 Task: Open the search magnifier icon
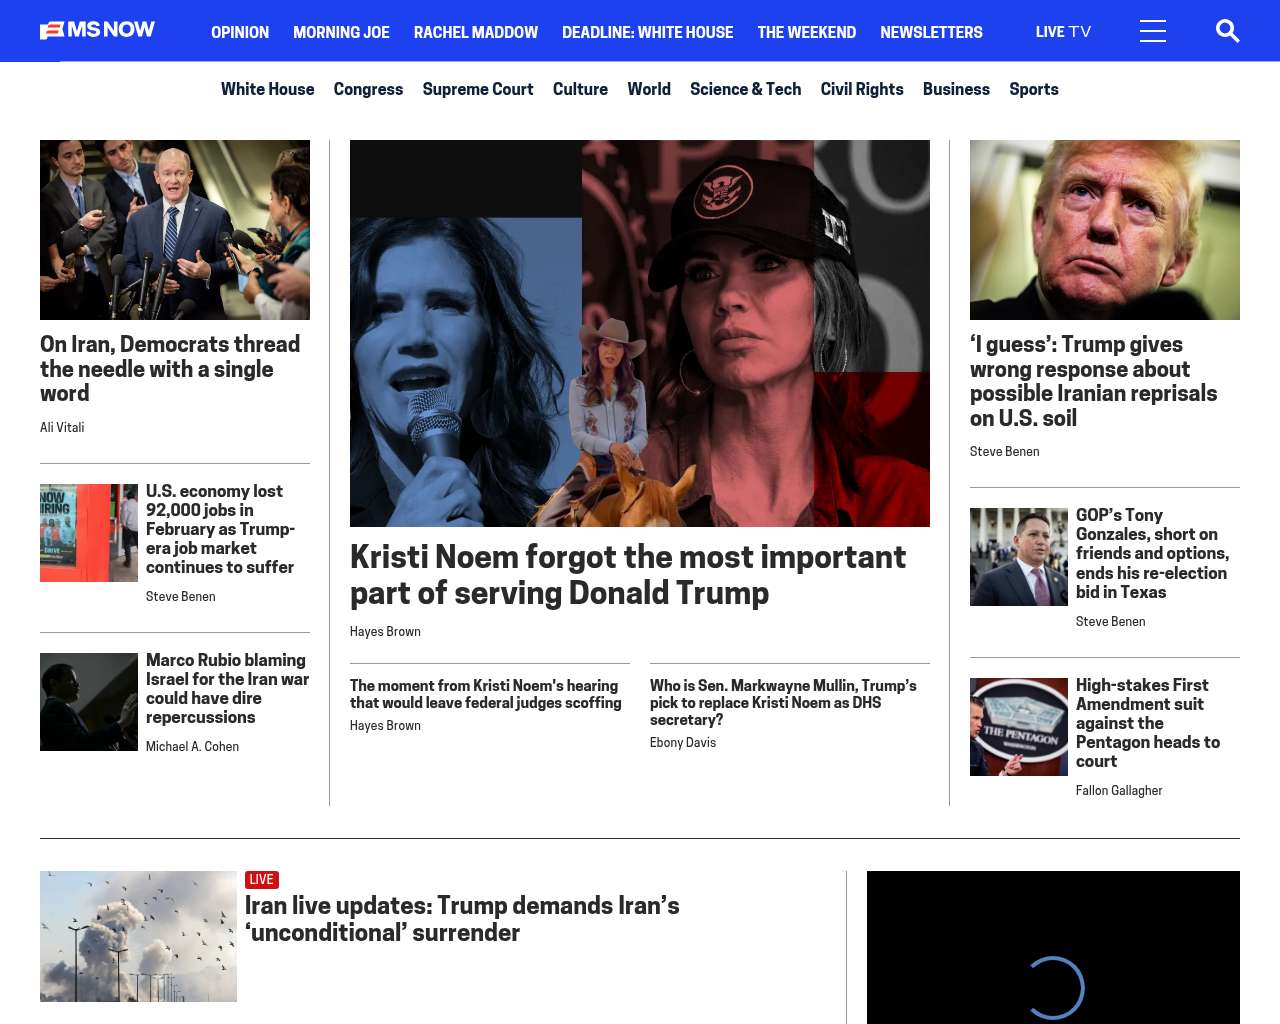(x=1227, y=31)
